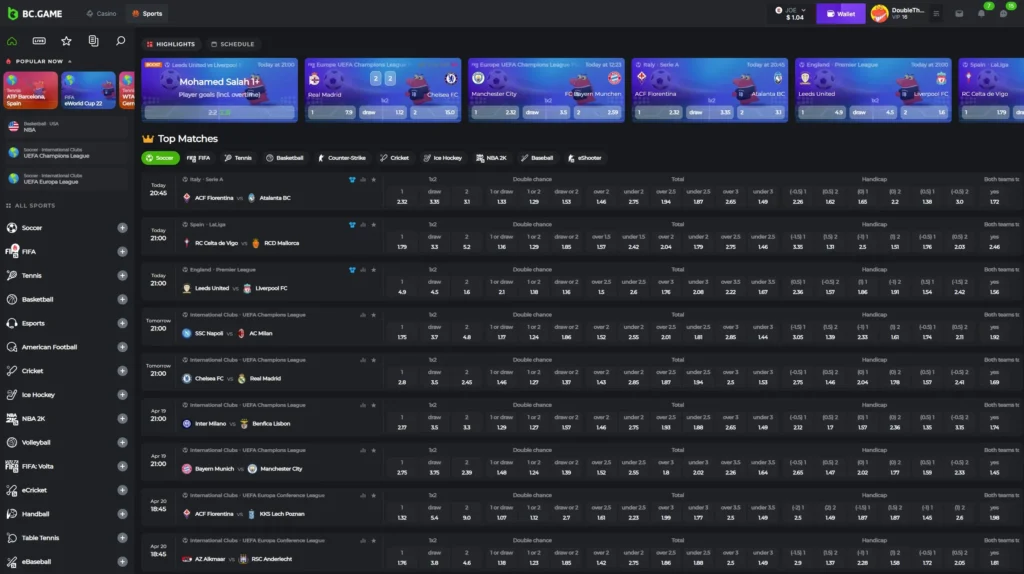
Task: Favorite the RC Celta de Vigo match star
Action: pos(374,225)
